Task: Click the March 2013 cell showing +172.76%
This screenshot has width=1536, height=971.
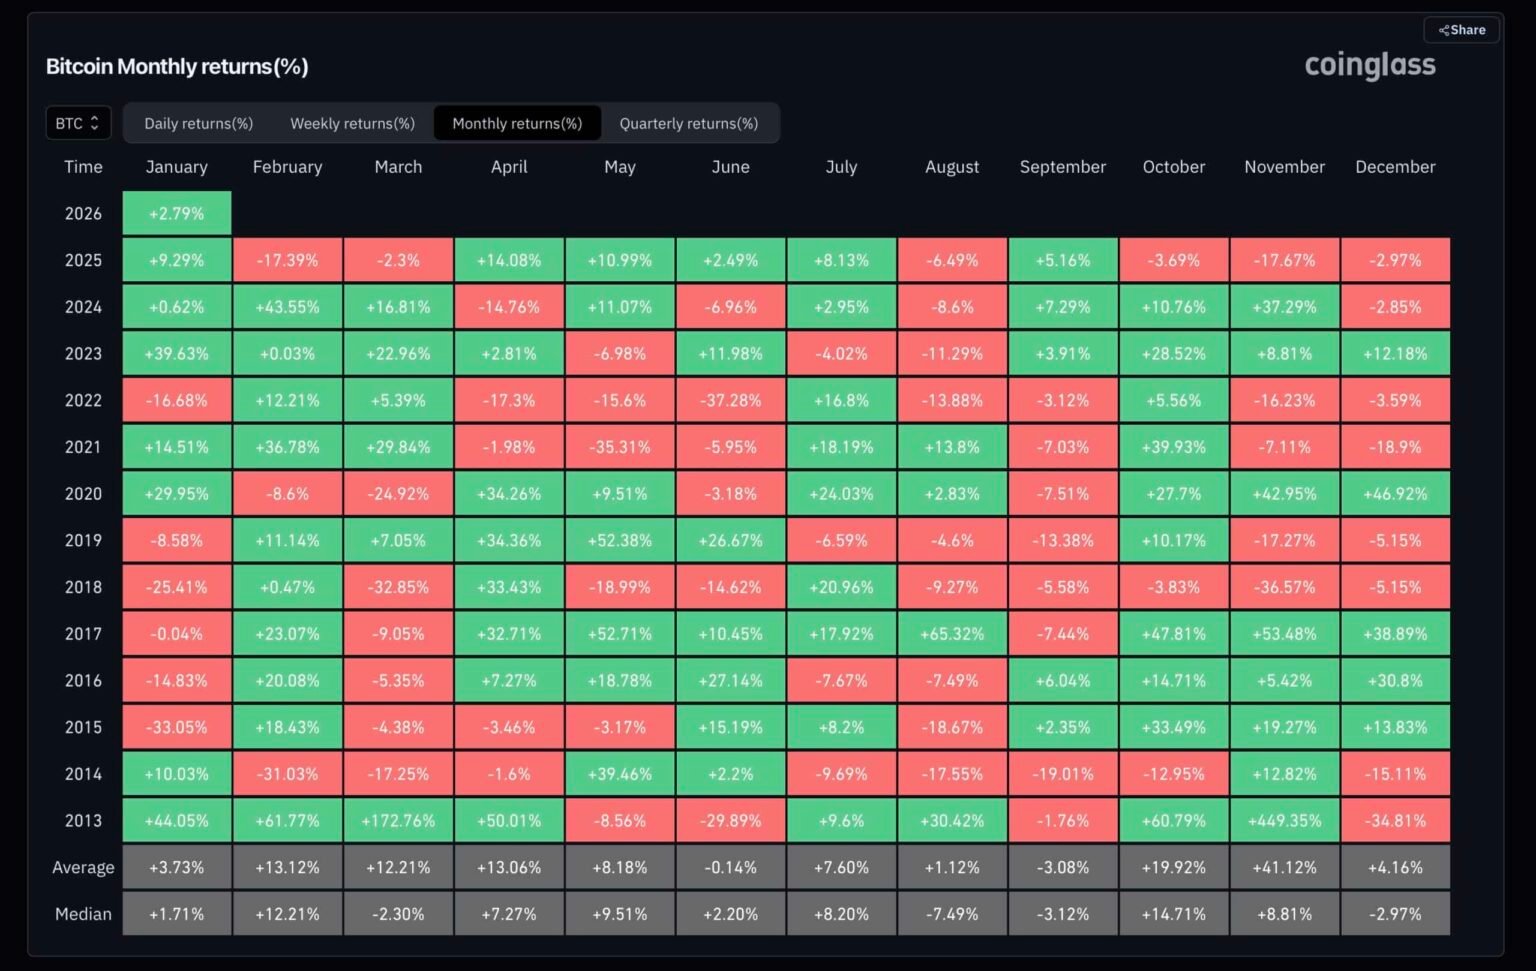Action: pyautogui.click(x=398, y=820)
